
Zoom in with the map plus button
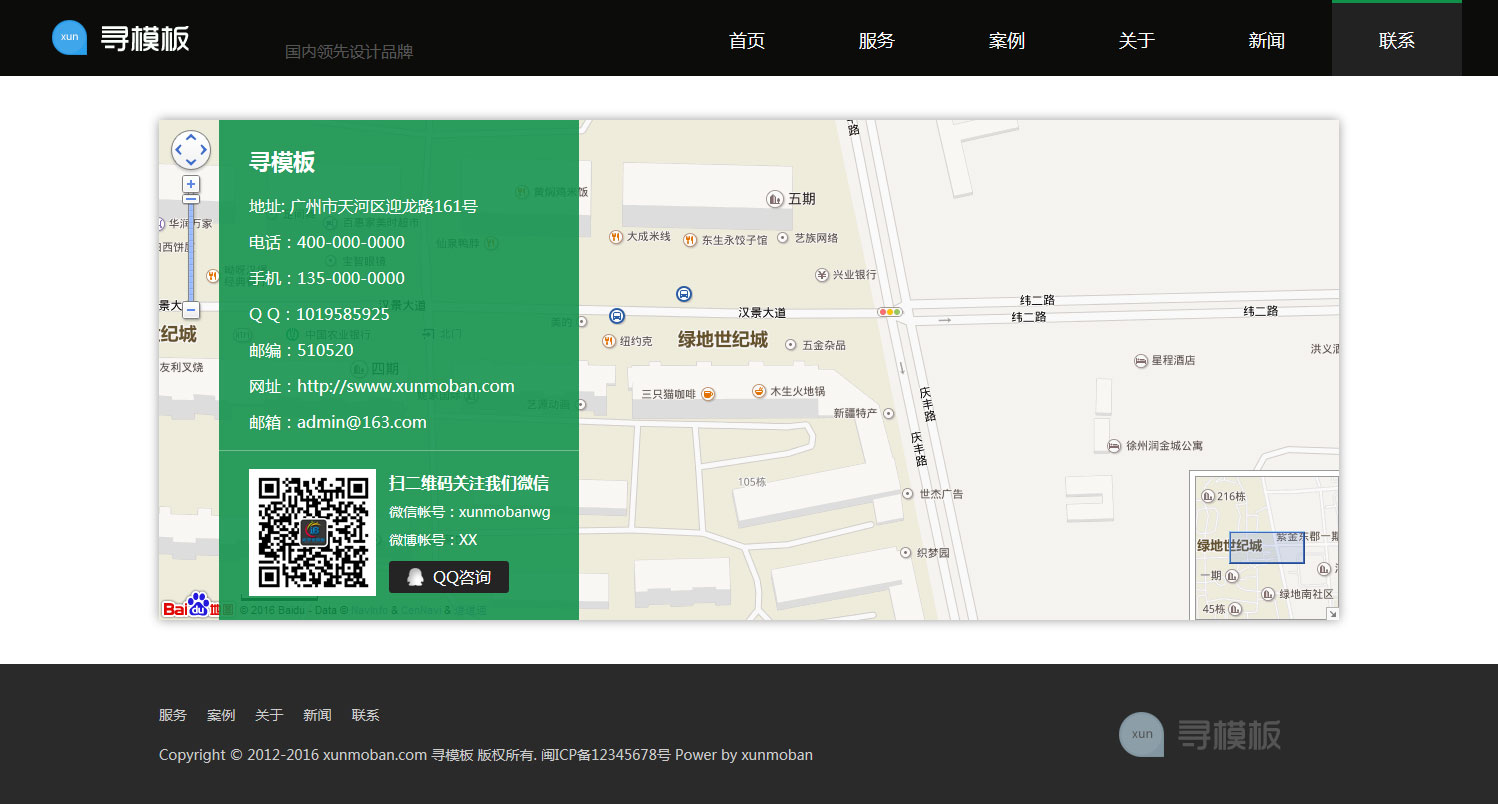191,184
